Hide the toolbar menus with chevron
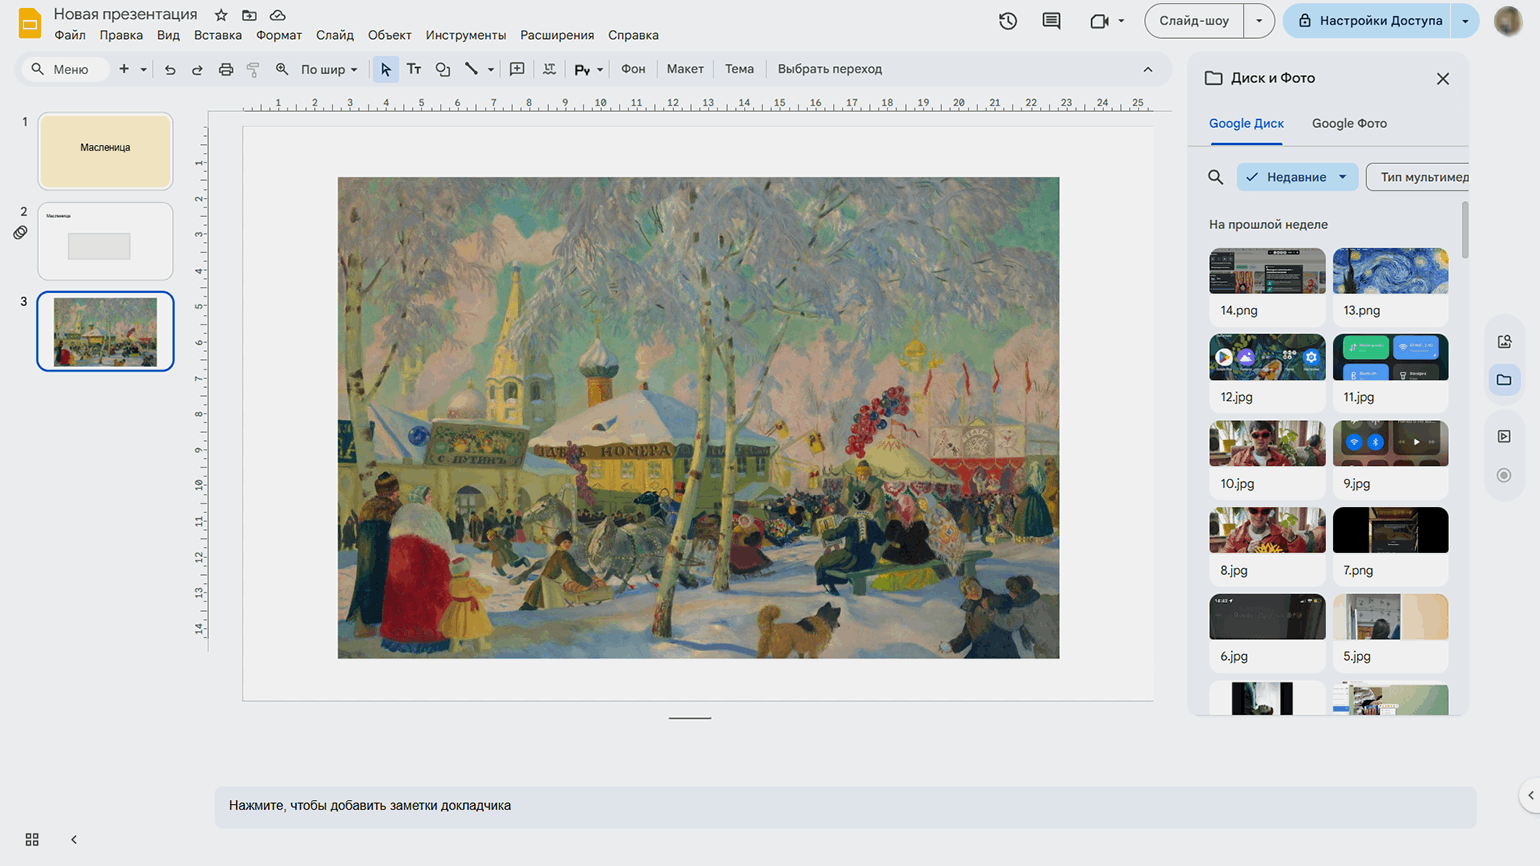 (x=1147, y=69)
